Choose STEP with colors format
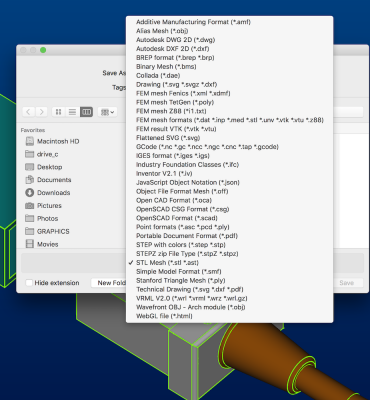 pos(229,245)
